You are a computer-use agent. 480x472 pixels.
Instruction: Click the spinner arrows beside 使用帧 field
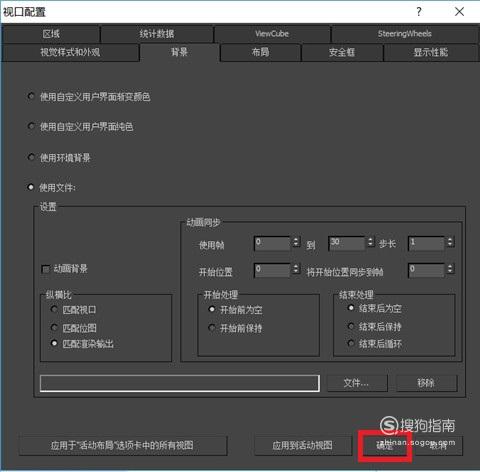click(x=296, y=242)
